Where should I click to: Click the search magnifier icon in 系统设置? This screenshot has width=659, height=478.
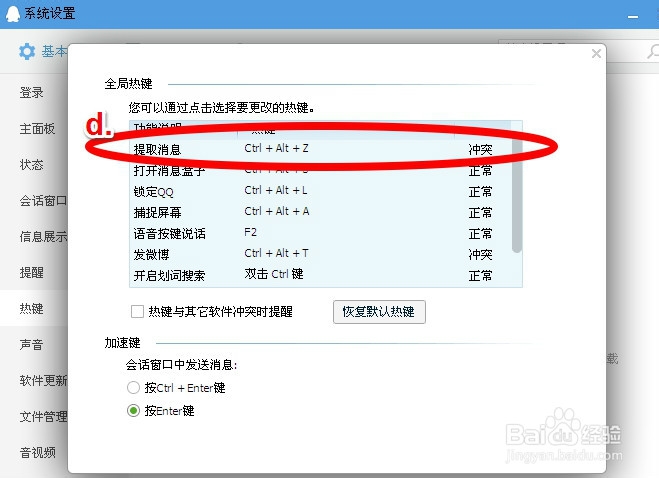tap(652, 52)
